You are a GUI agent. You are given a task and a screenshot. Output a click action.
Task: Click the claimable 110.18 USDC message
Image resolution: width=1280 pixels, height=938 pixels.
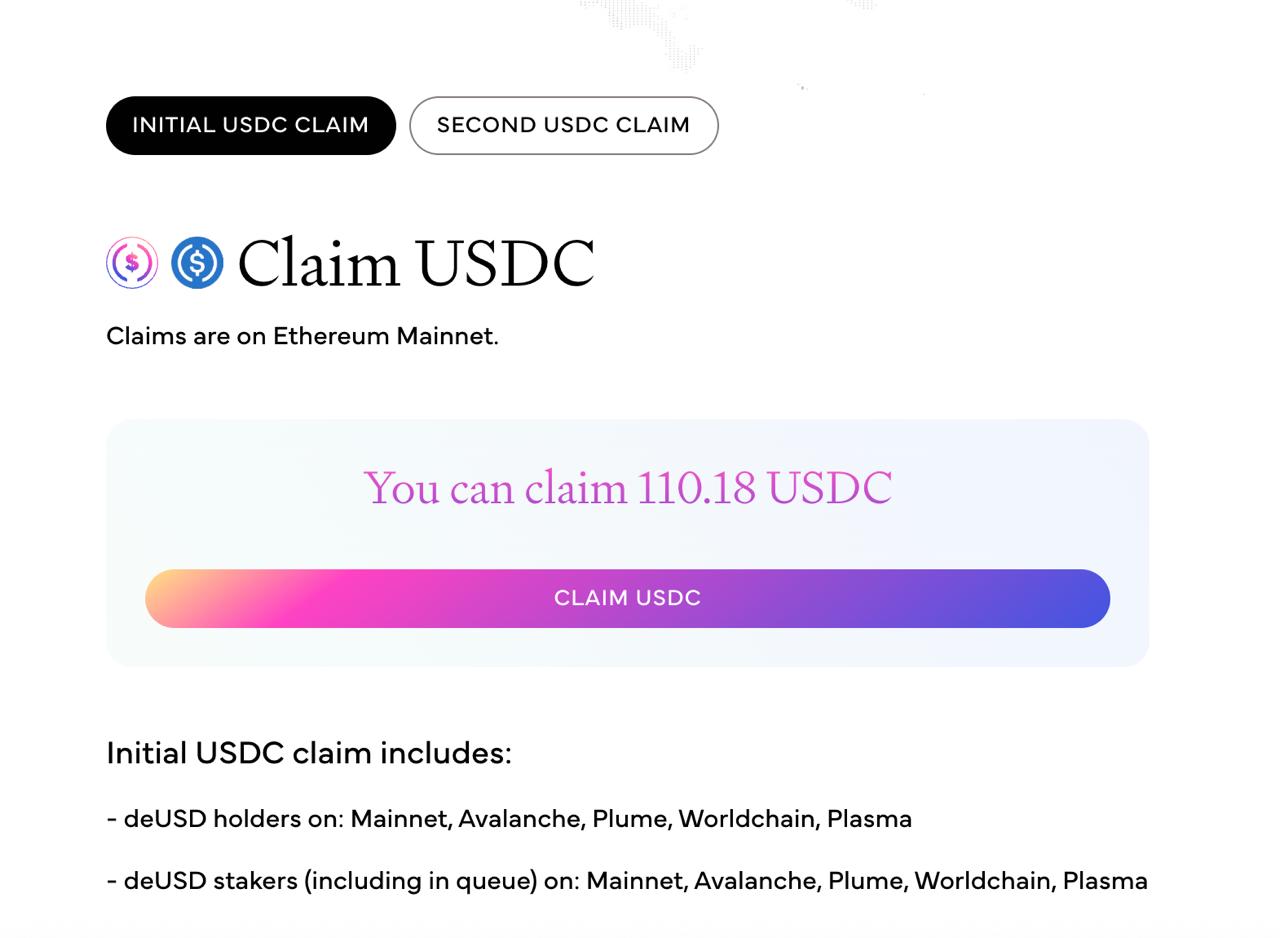[x=627, y=488]
